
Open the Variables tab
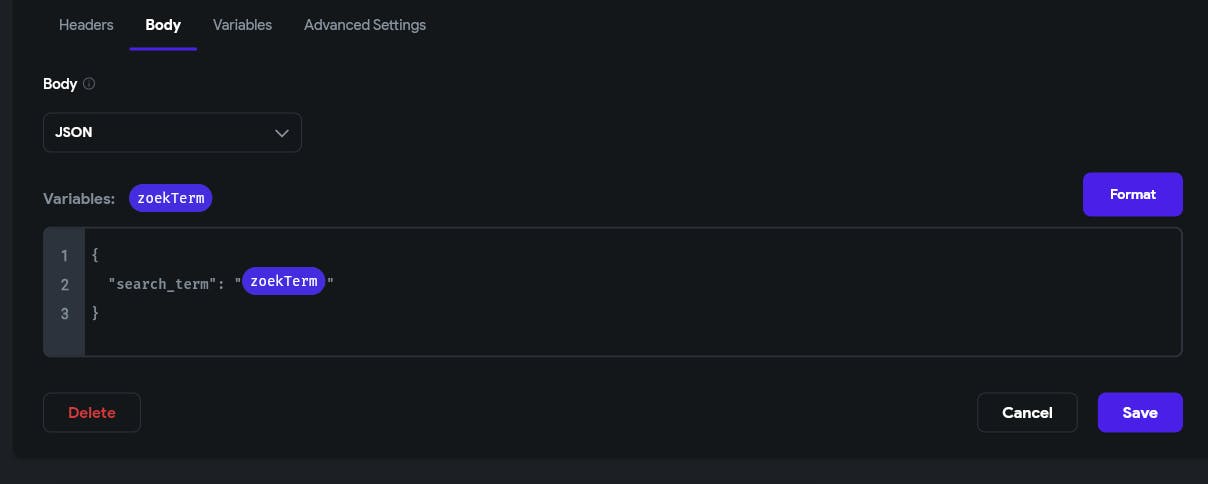(242, 25)
